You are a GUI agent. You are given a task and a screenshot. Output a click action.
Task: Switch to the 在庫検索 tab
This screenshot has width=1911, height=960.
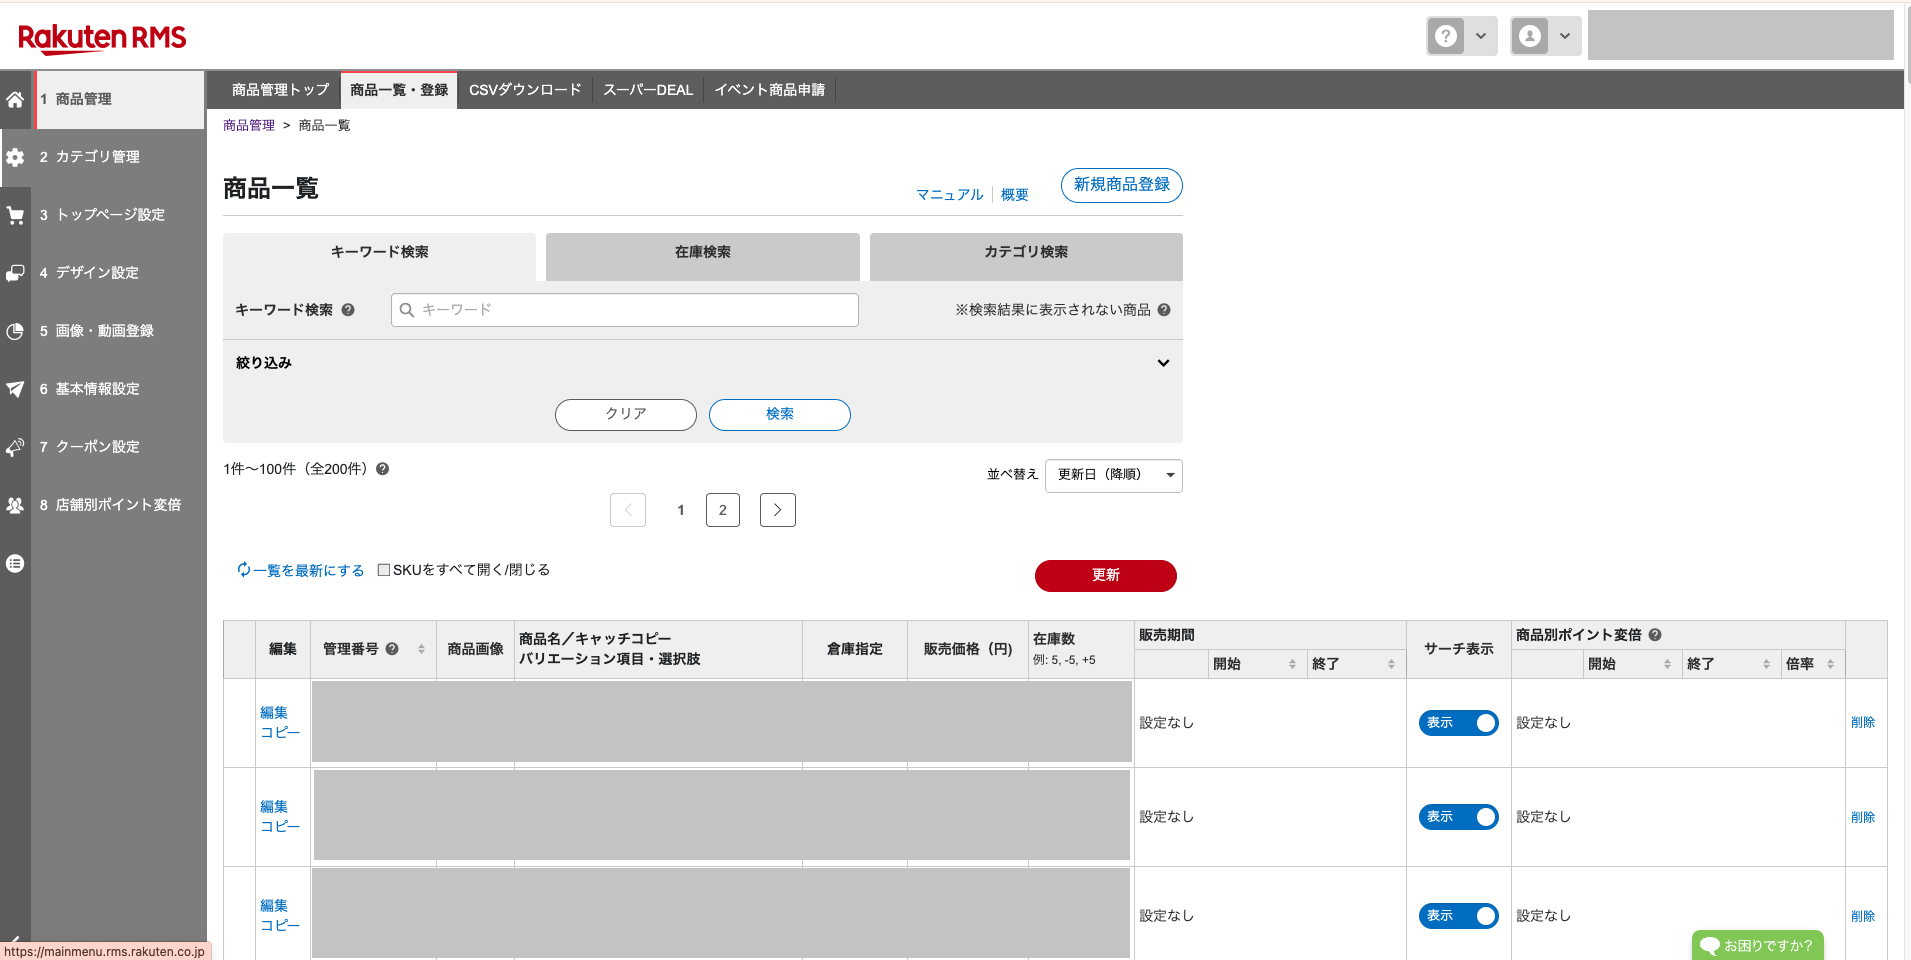[x=701, y=252]
